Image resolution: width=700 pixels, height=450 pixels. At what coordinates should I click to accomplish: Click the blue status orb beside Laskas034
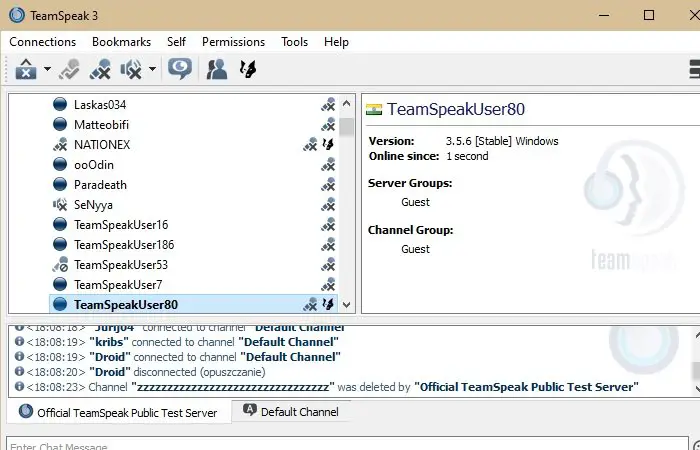[60, 104]
